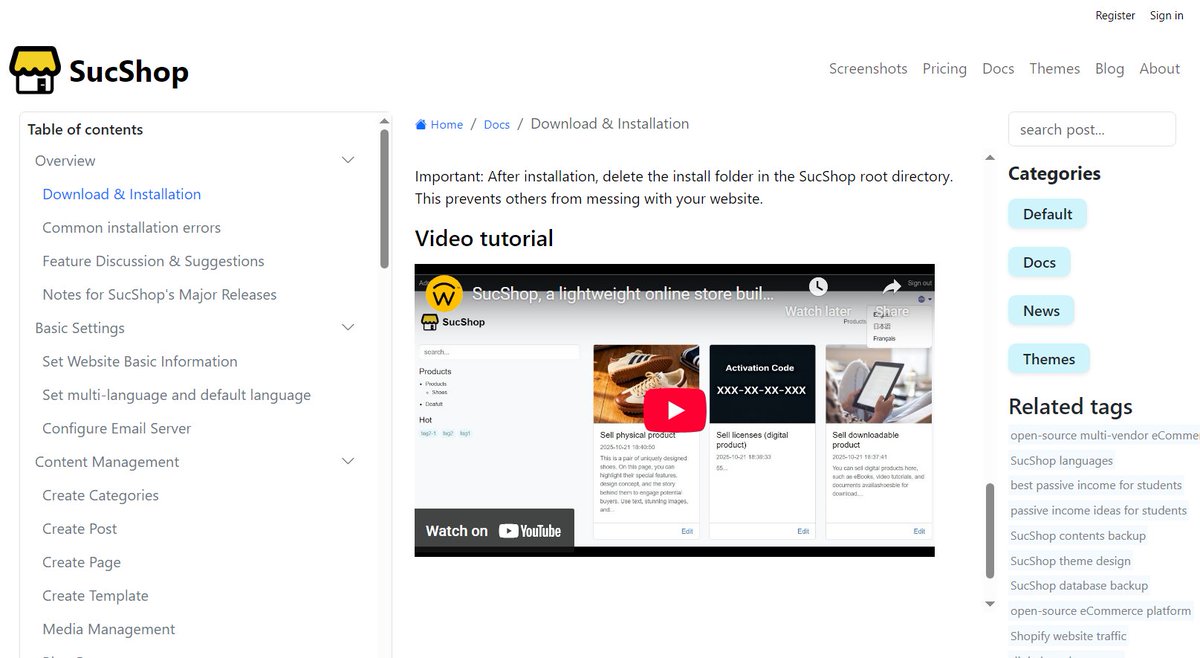
Task: Play the YouTube video tutorial
Action: tap(675, 410)
